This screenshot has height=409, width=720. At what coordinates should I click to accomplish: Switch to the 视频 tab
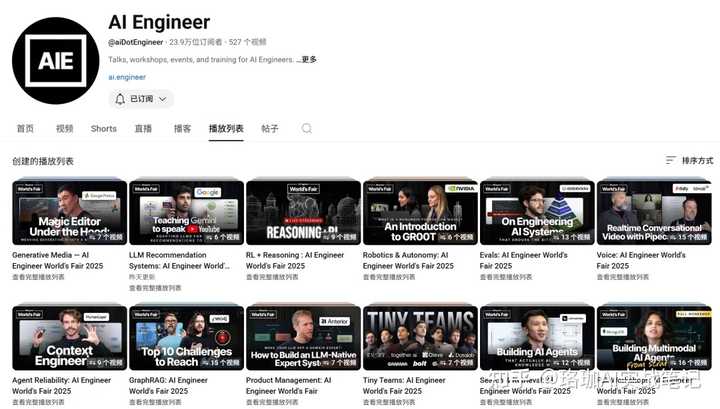pyautogui.click(x=65, y=129)
